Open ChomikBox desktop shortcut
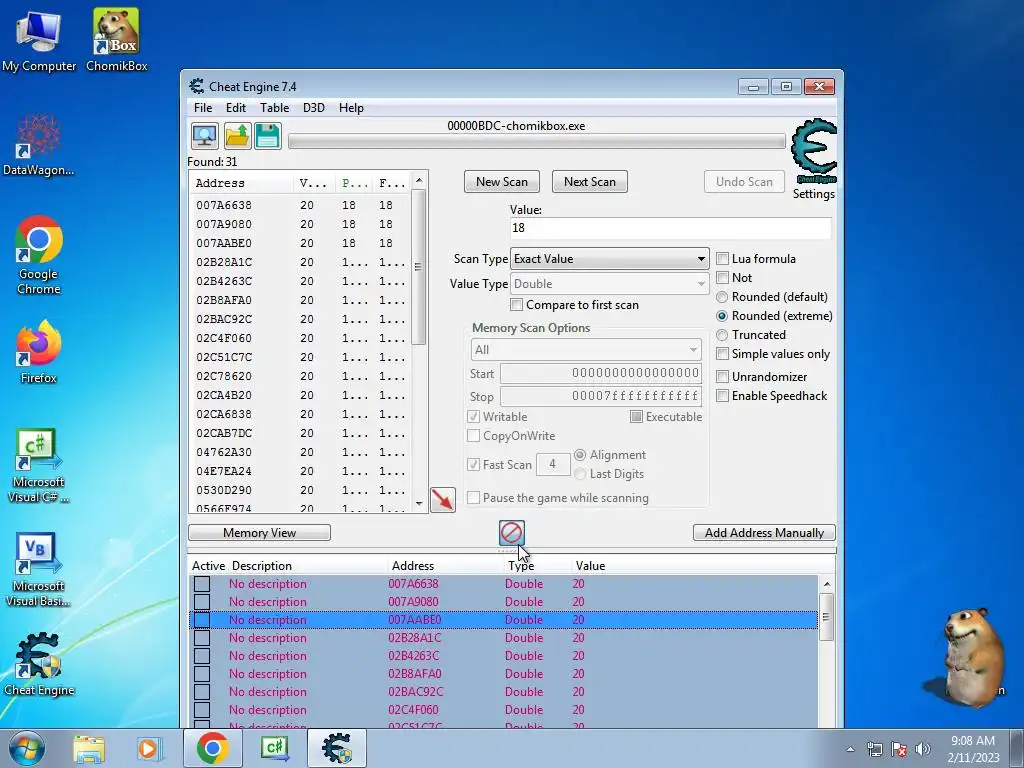This screenshot has width=1024, height=768. [116, 40]
